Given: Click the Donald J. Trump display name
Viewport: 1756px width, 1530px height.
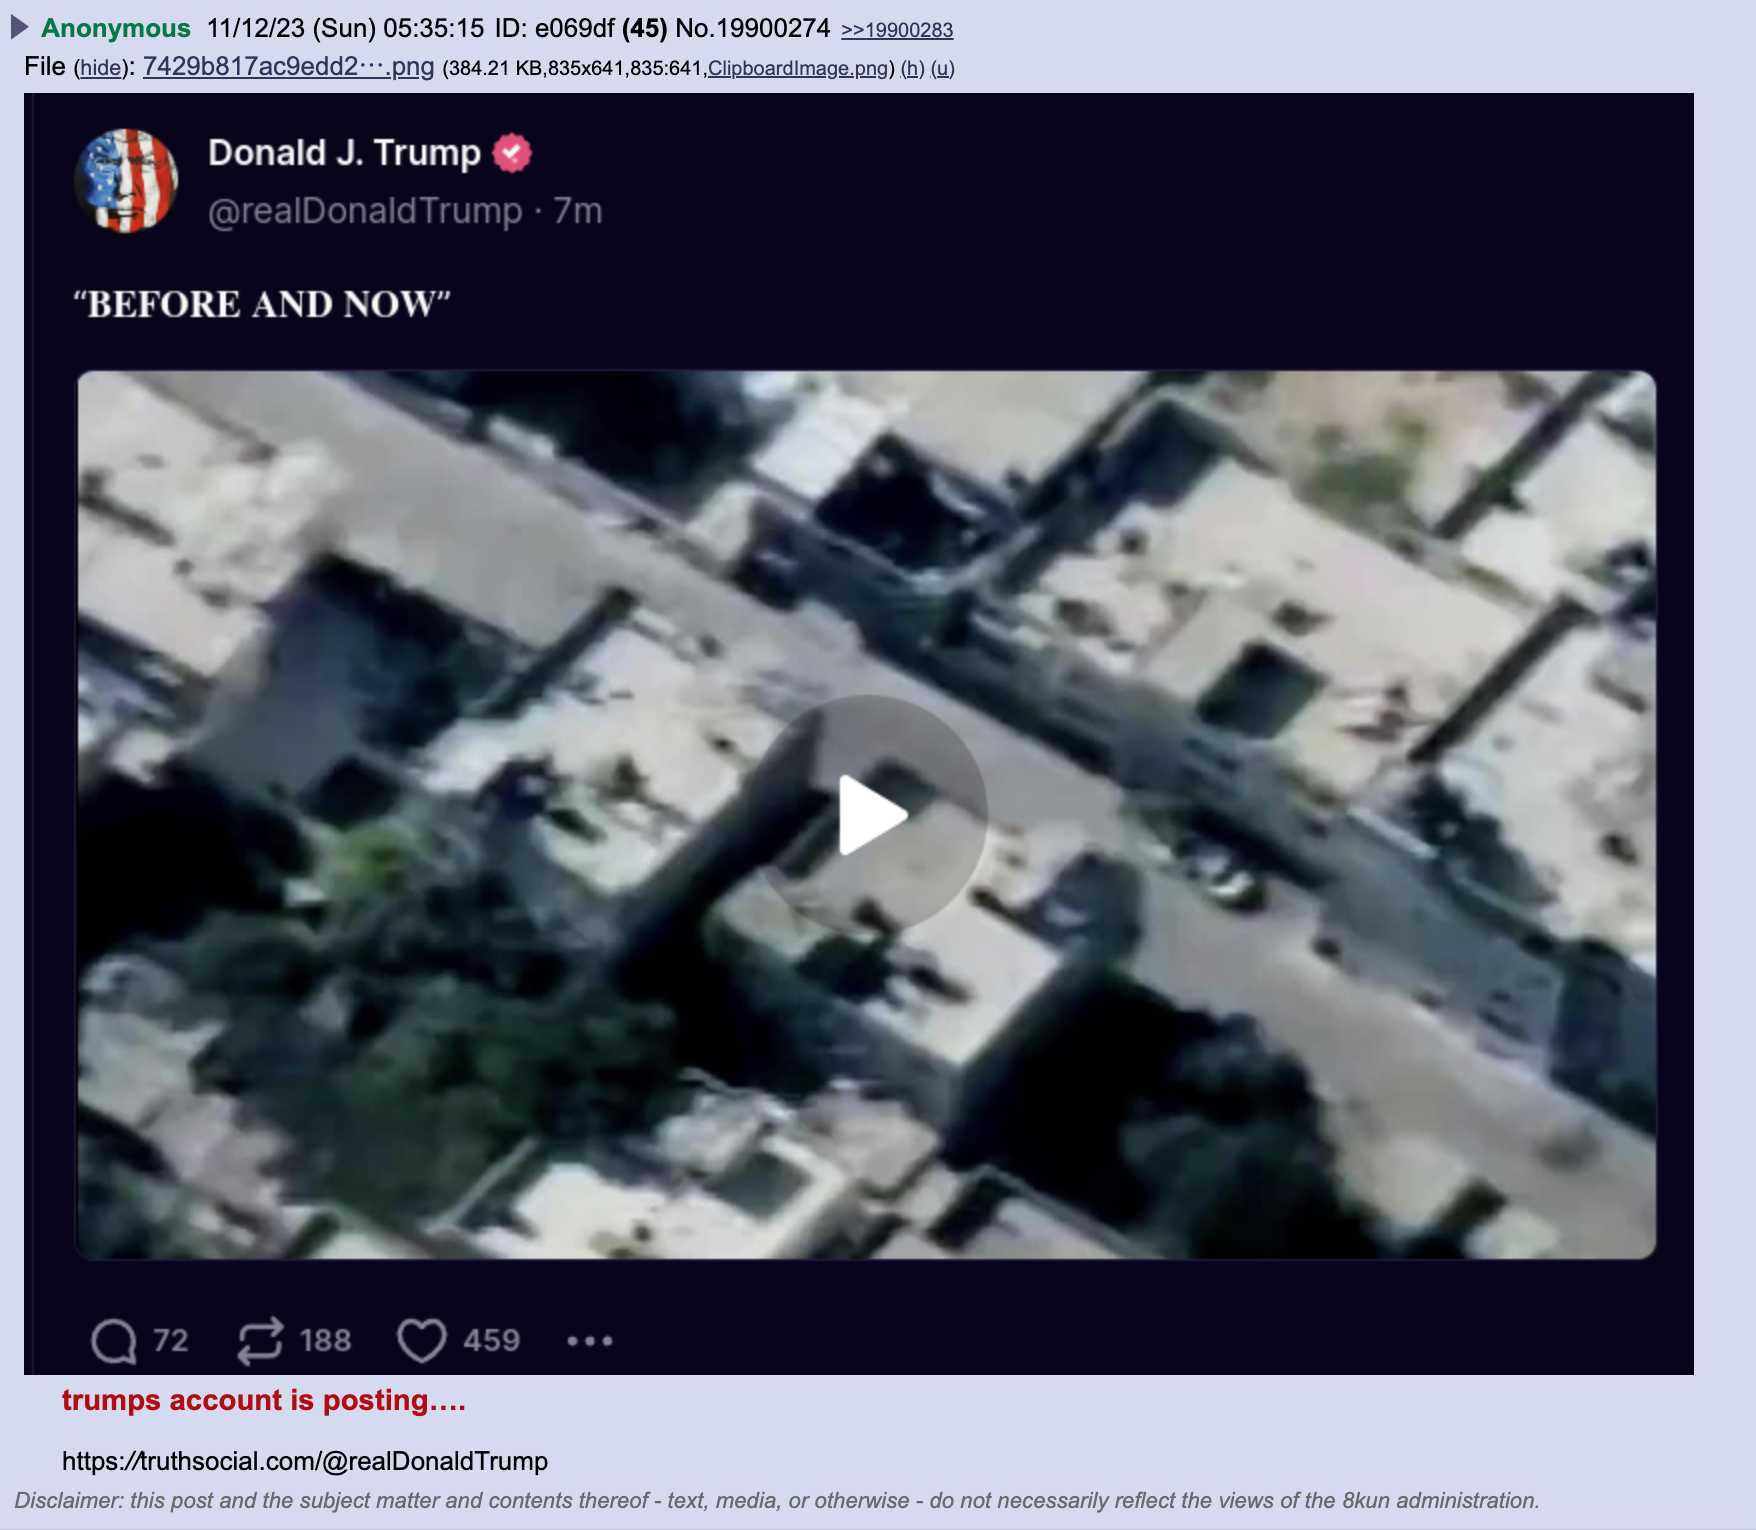Looking at the screenshot, I should [344, 153].
